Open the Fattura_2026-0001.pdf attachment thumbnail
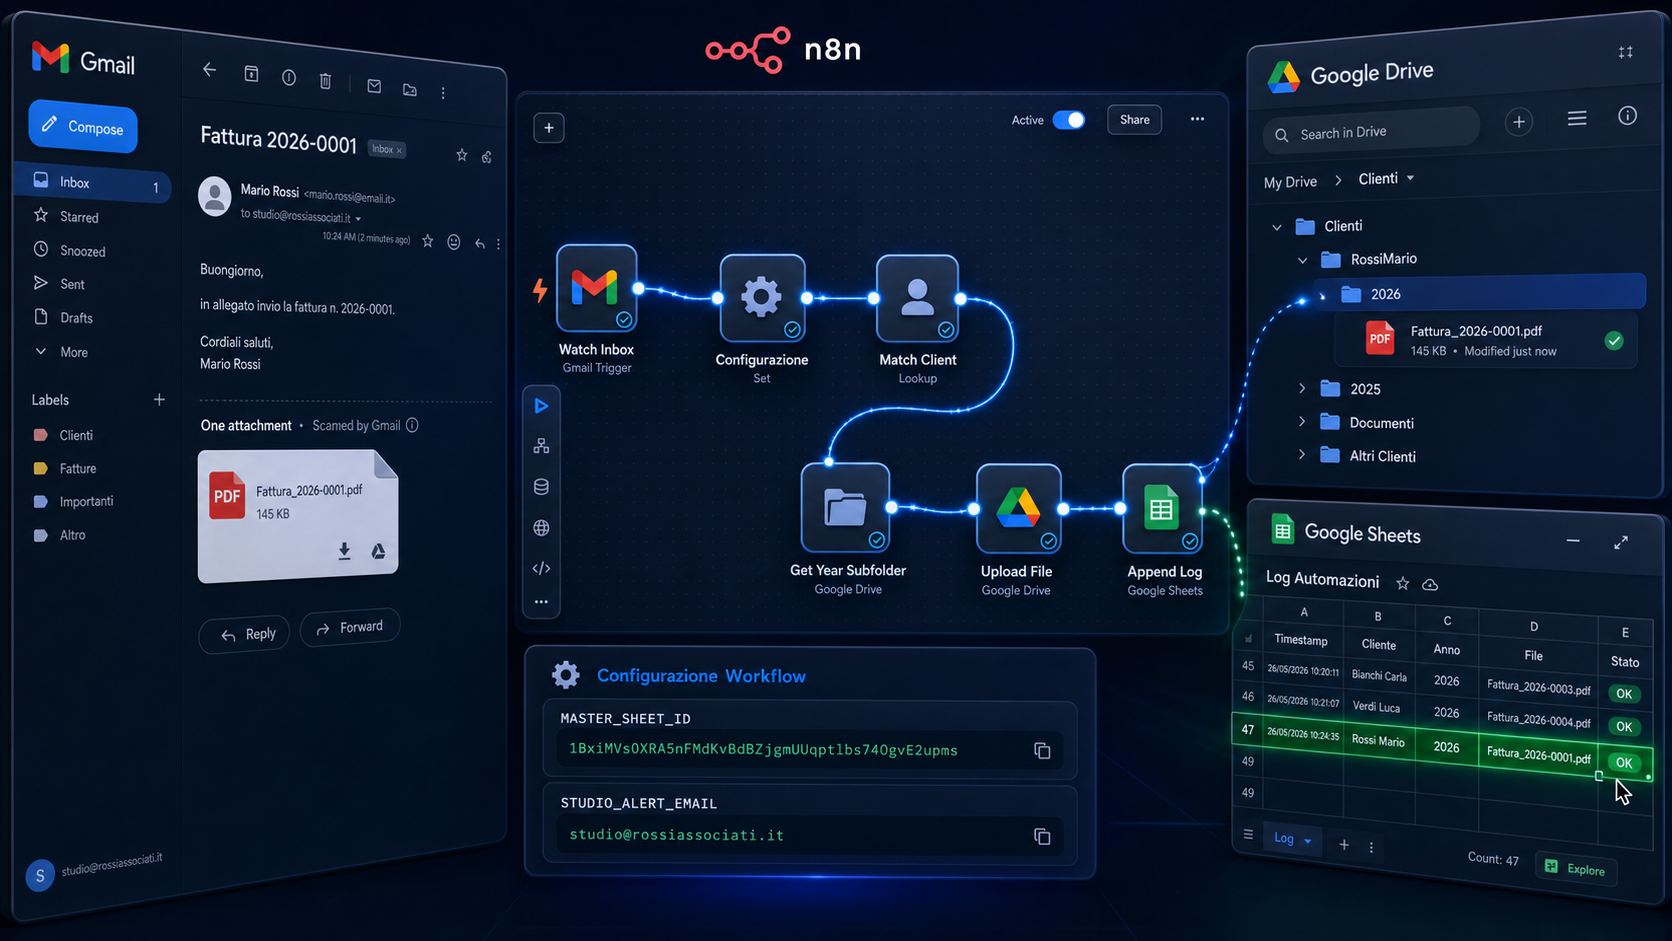 coord(298,516)
